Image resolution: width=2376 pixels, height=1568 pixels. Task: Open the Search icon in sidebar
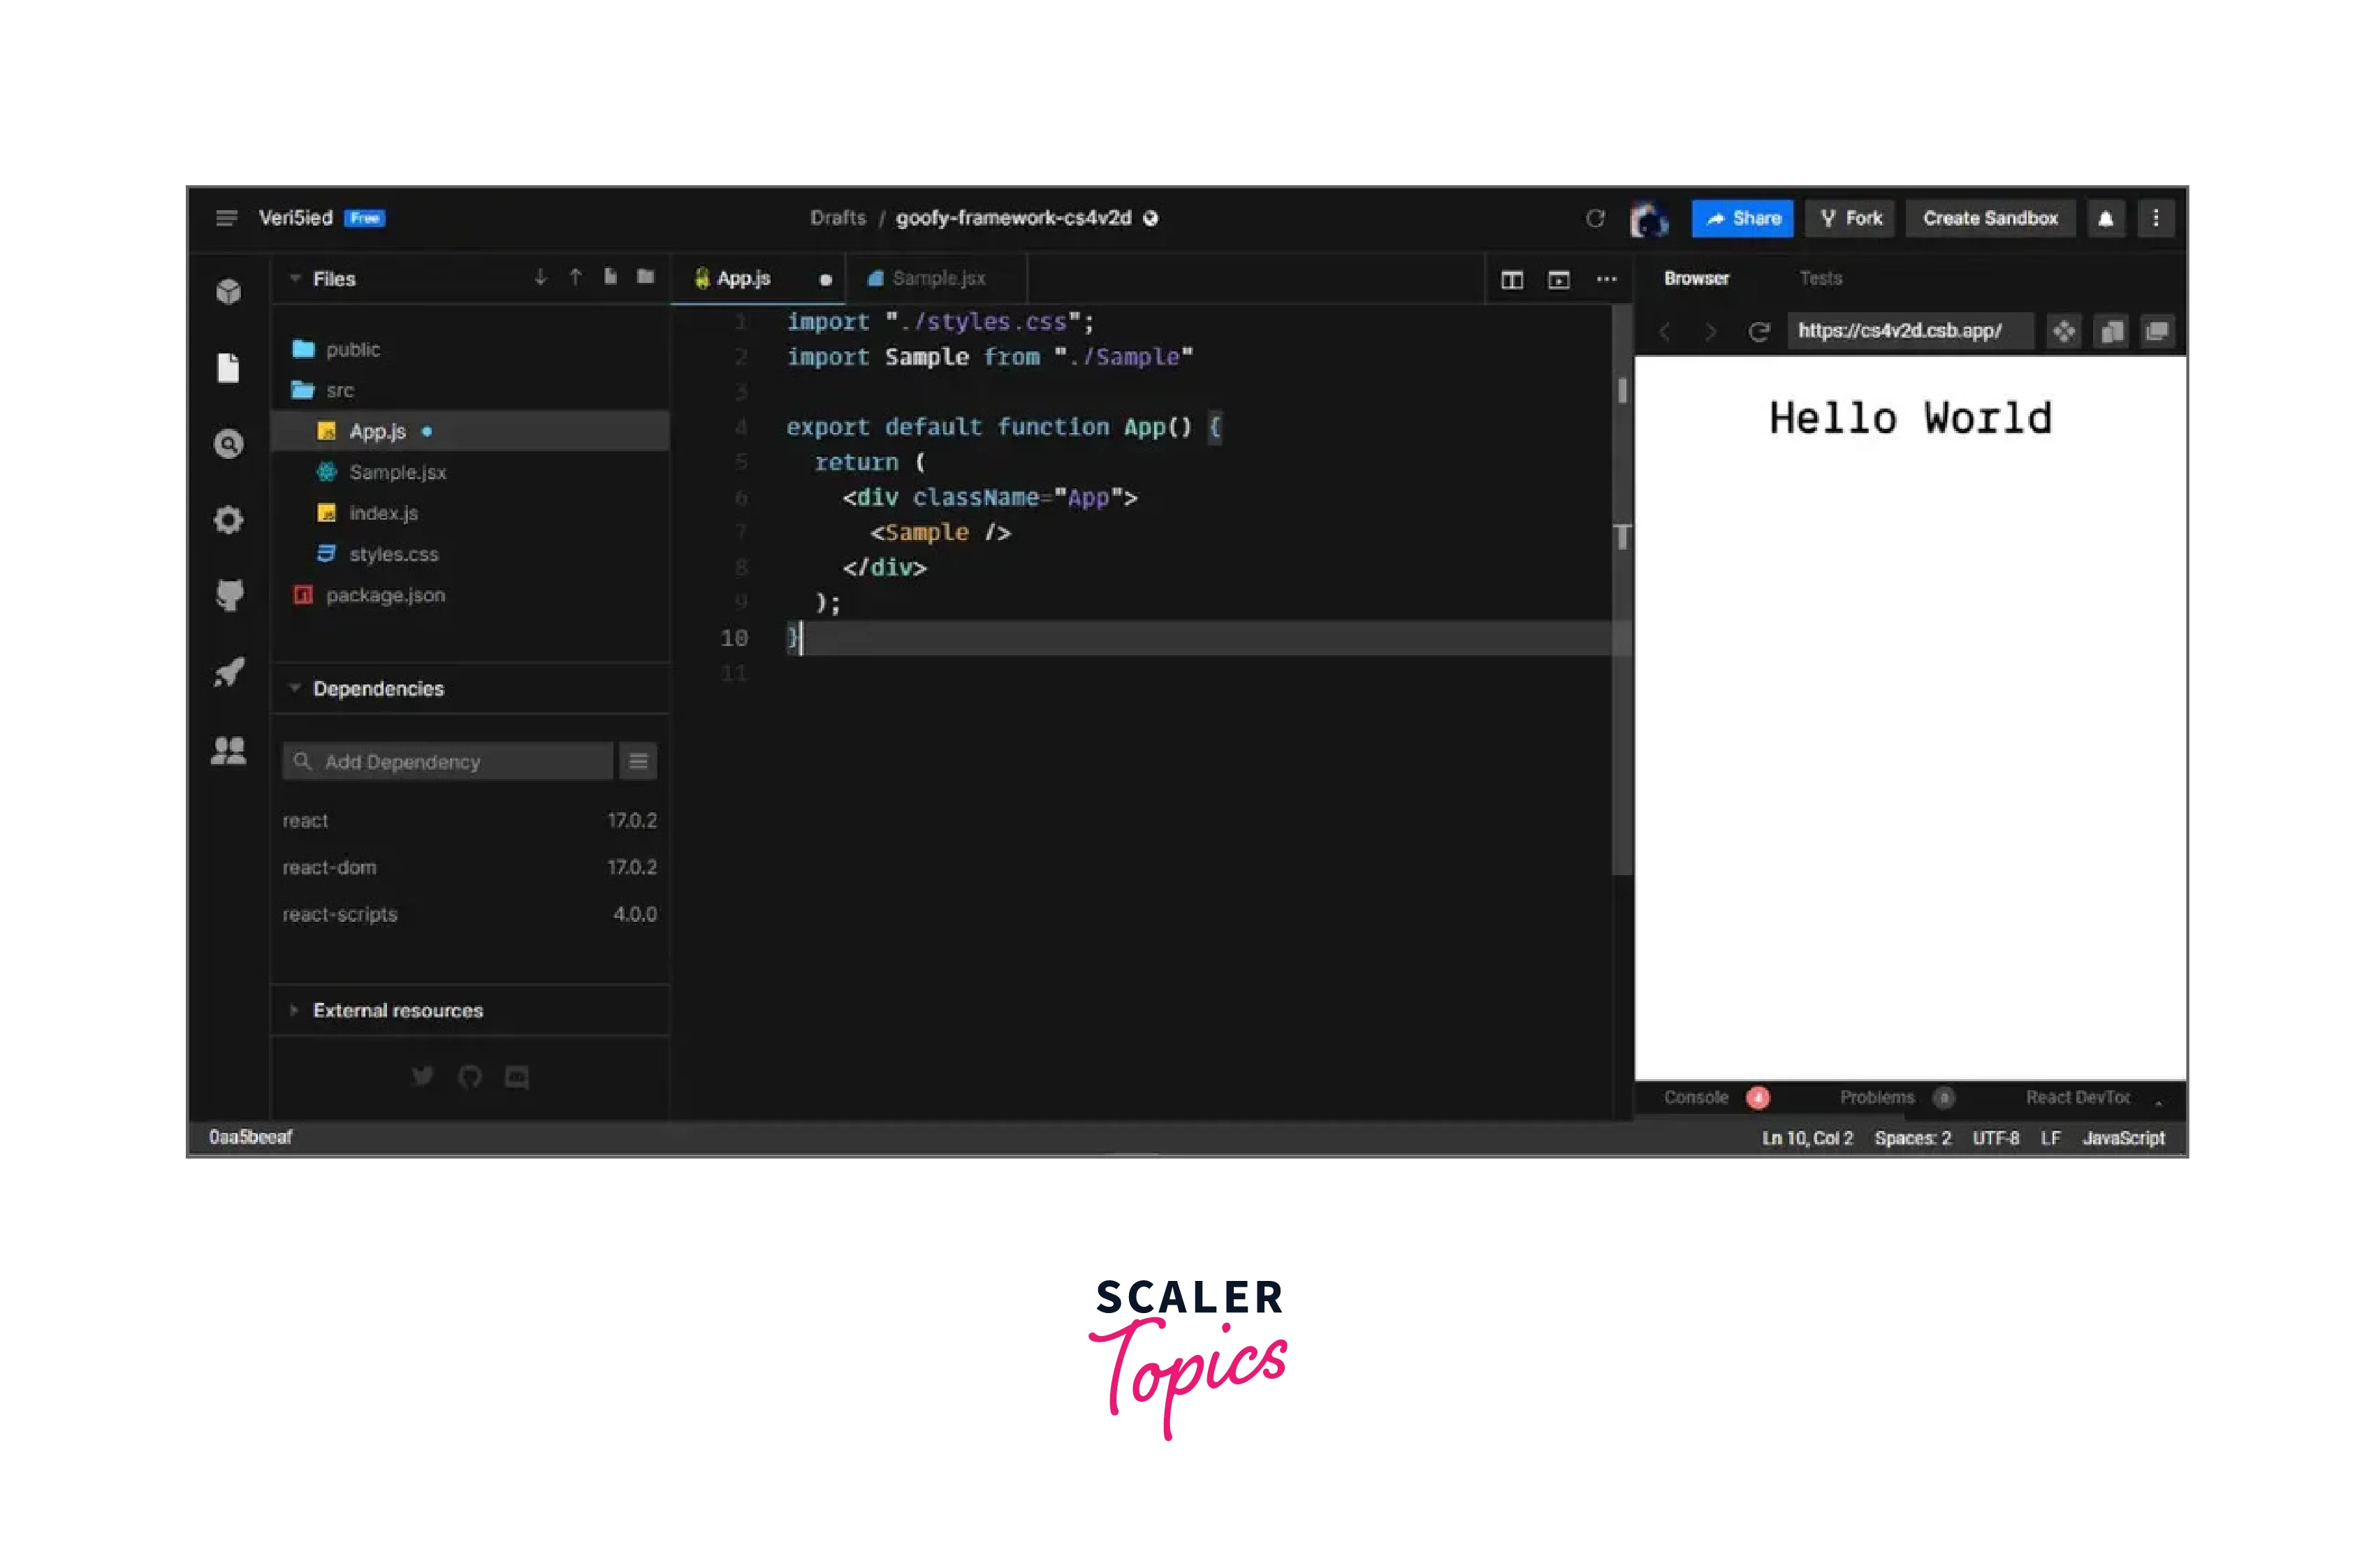pyautogui.click(x=229, y=444)
